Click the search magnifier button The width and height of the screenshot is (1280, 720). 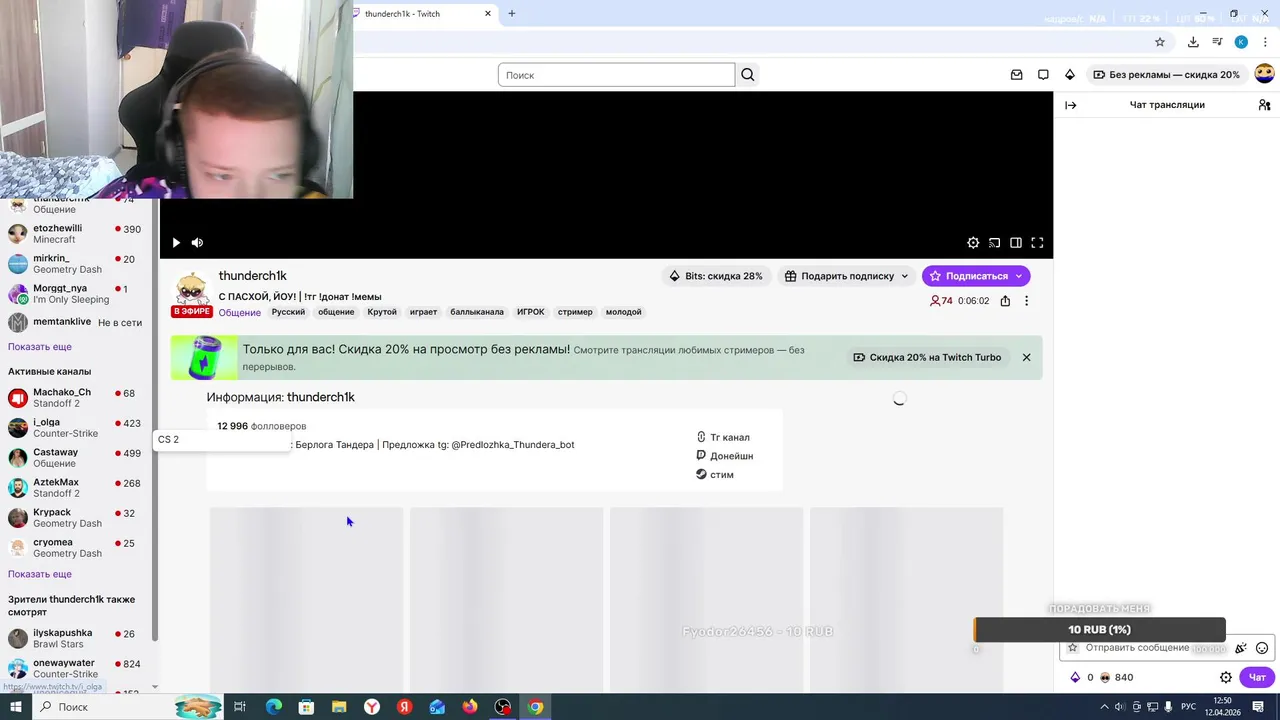pos(747,75)
